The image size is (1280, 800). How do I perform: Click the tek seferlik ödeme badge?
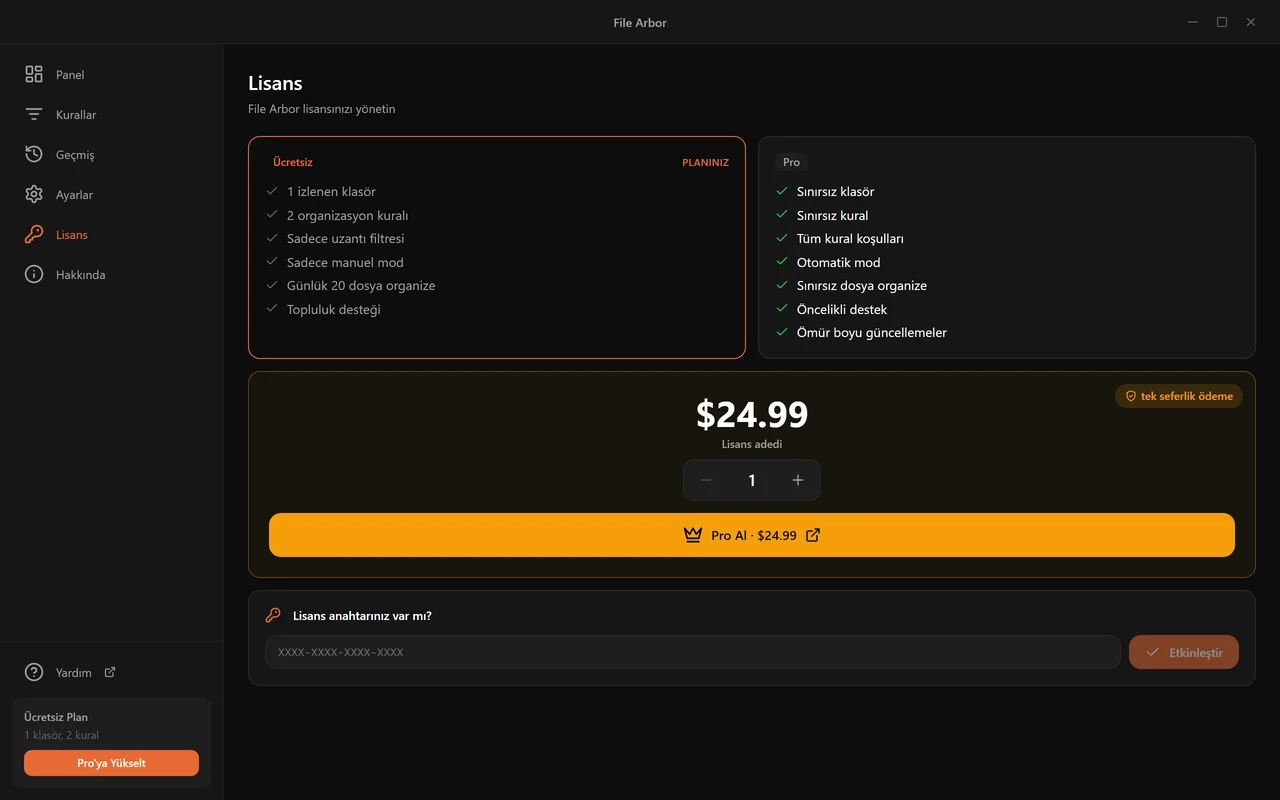1179,396
